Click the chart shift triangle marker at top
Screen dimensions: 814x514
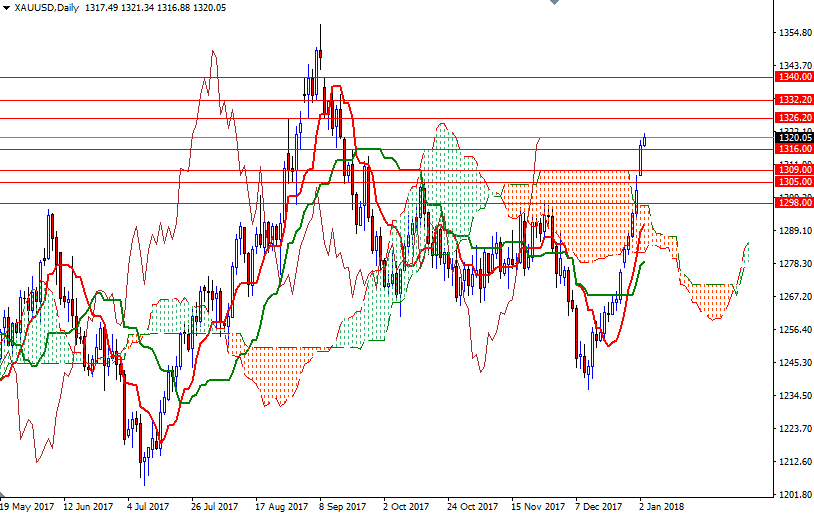point(553,4)
